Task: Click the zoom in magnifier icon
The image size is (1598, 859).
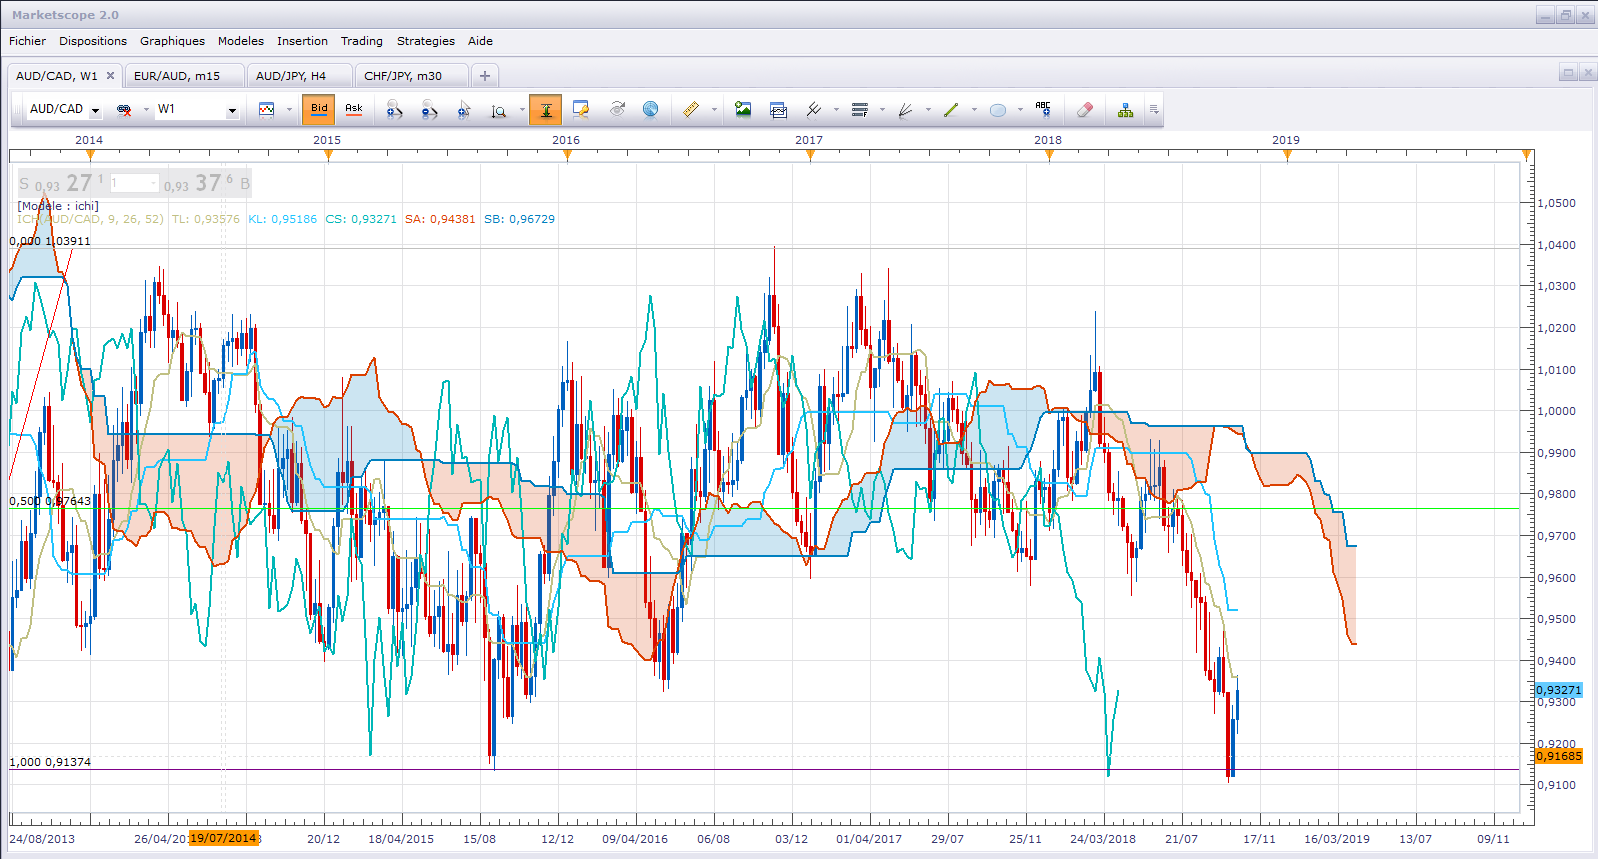Action: [394, 110]
